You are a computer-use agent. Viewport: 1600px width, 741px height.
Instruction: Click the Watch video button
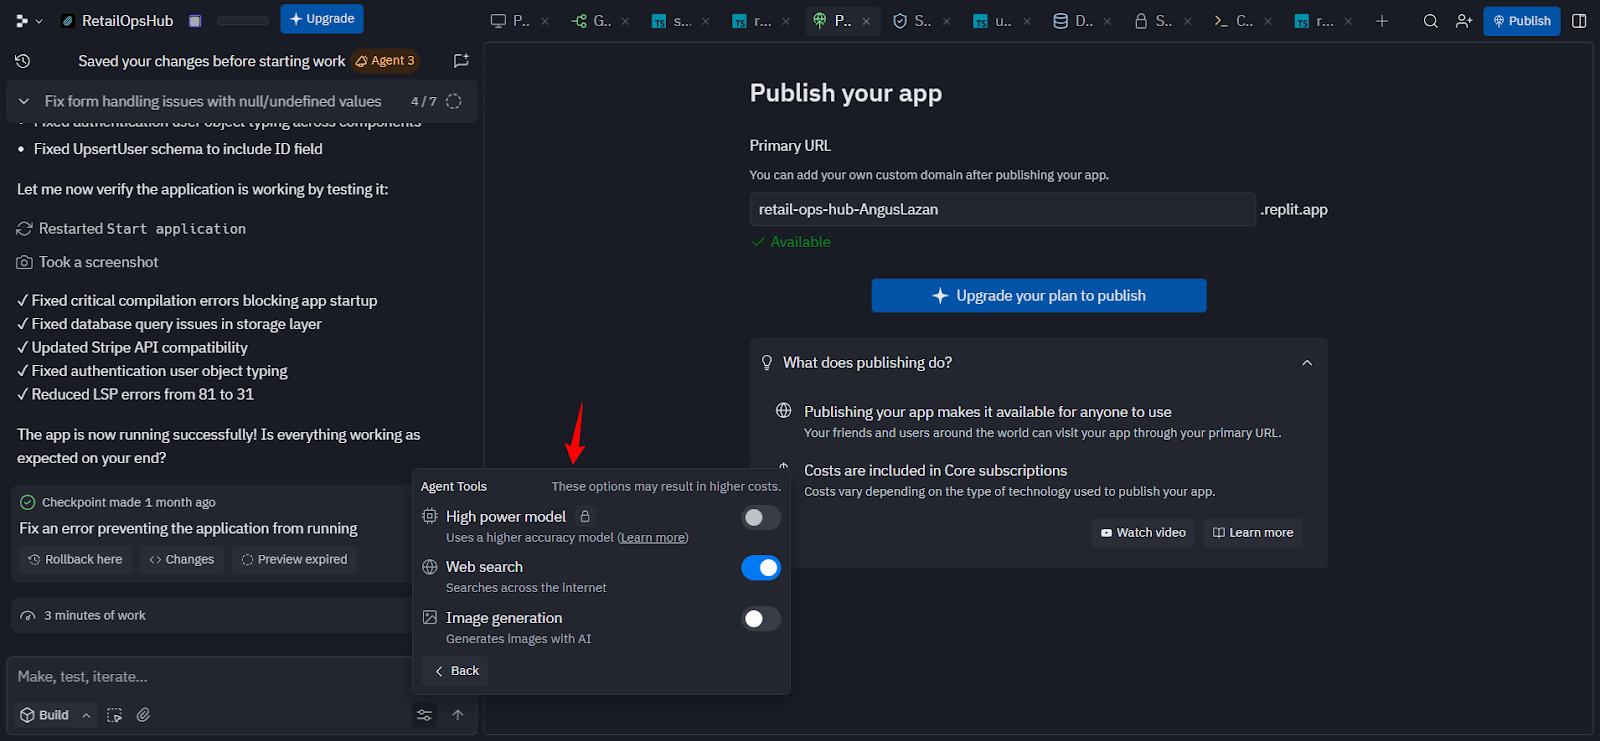[1143, 533]
